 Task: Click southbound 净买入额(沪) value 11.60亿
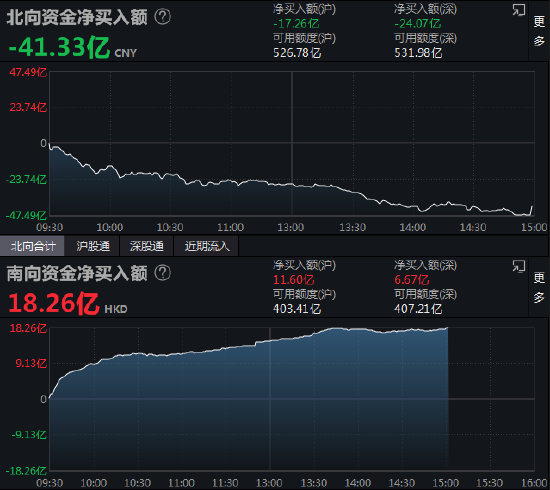pyautogui.click(x=294, y=280)
